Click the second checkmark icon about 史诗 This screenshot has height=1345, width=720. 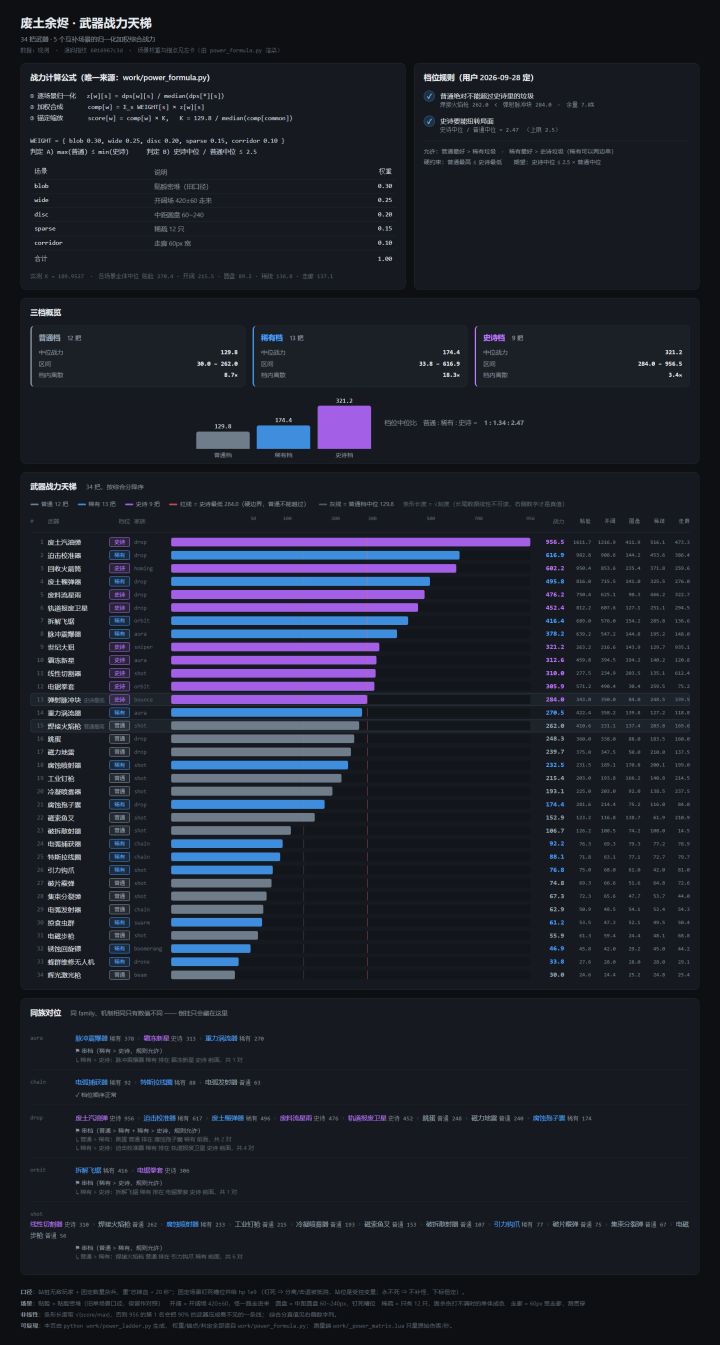point(429,124)
